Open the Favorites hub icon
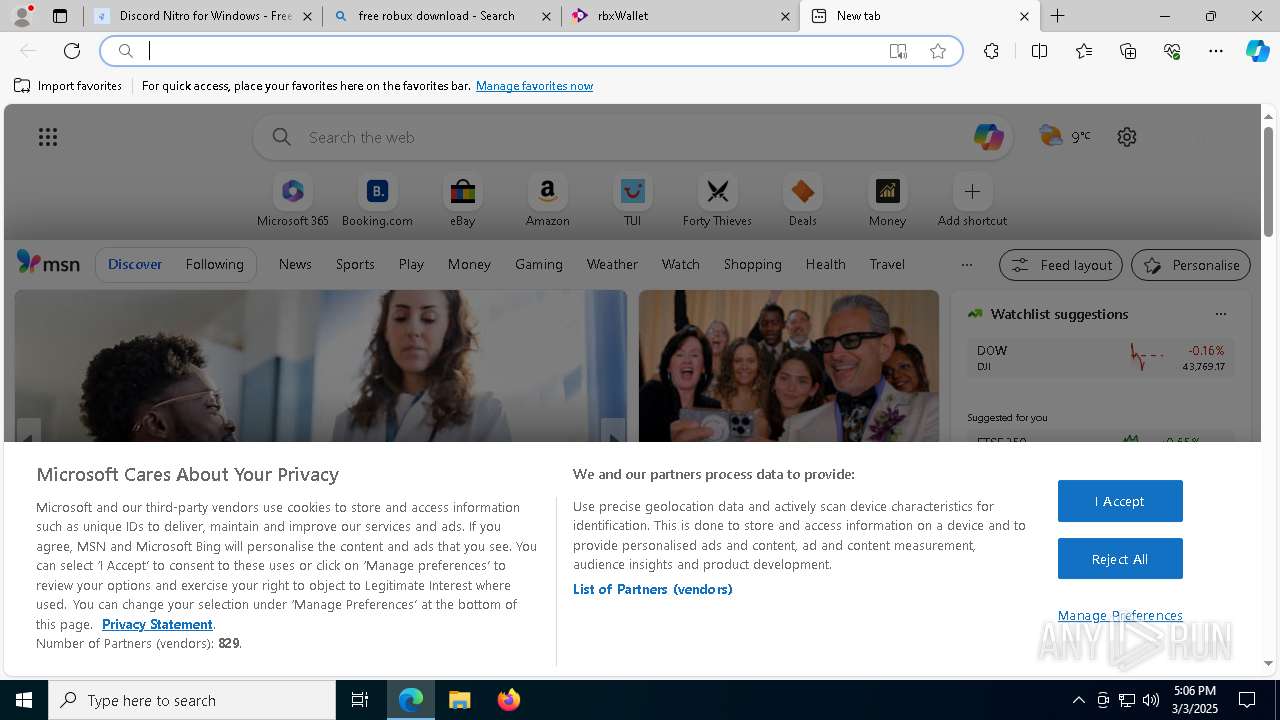The width and height of the screenshot is (1280, 720). [x=1084, y=51]
